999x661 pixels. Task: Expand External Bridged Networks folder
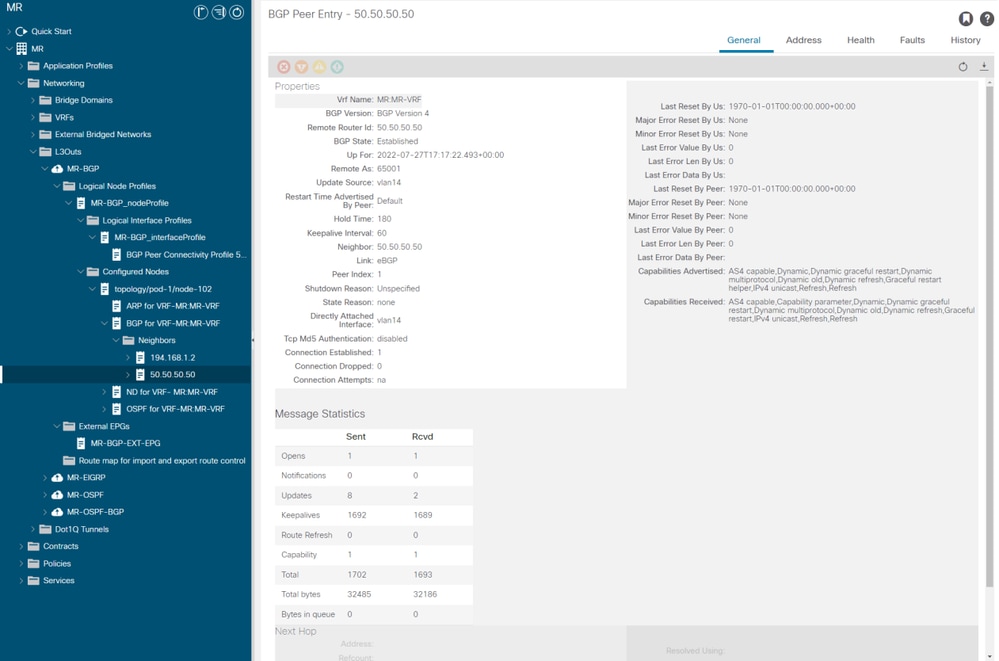(x=33, y=134)
